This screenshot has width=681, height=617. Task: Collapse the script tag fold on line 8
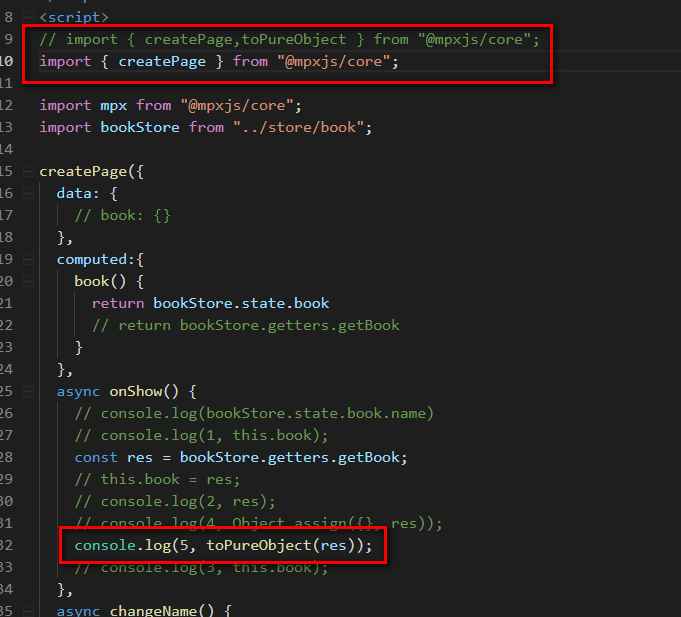[28, 17]
